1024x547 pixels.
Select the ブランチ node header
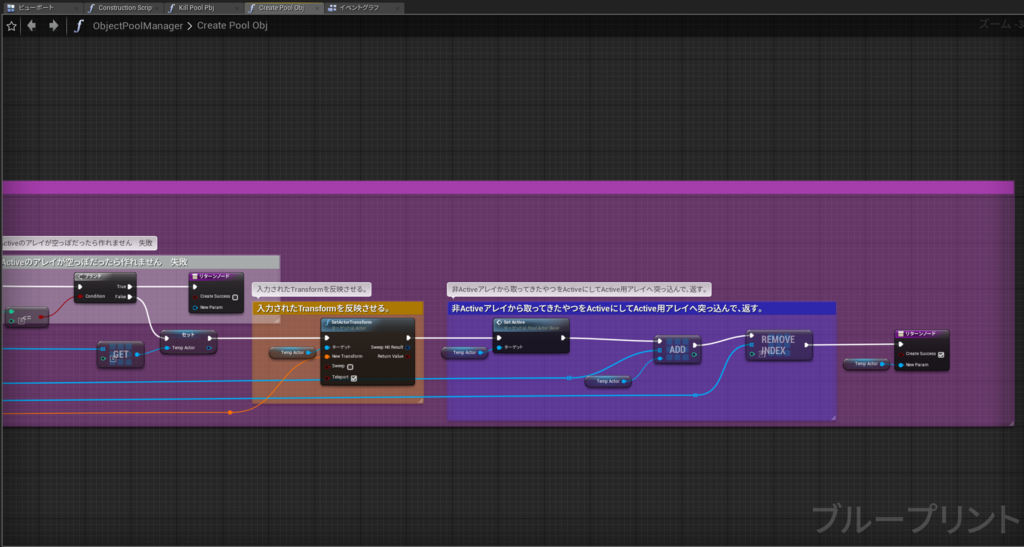[105, 277]
